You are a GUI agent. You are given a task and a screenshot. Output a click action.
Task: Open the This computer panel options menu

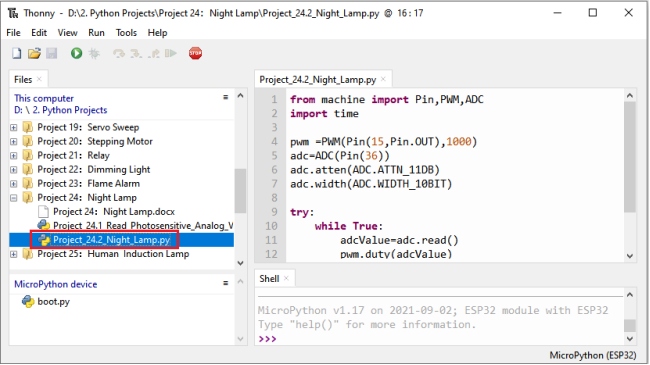(226, 97)
